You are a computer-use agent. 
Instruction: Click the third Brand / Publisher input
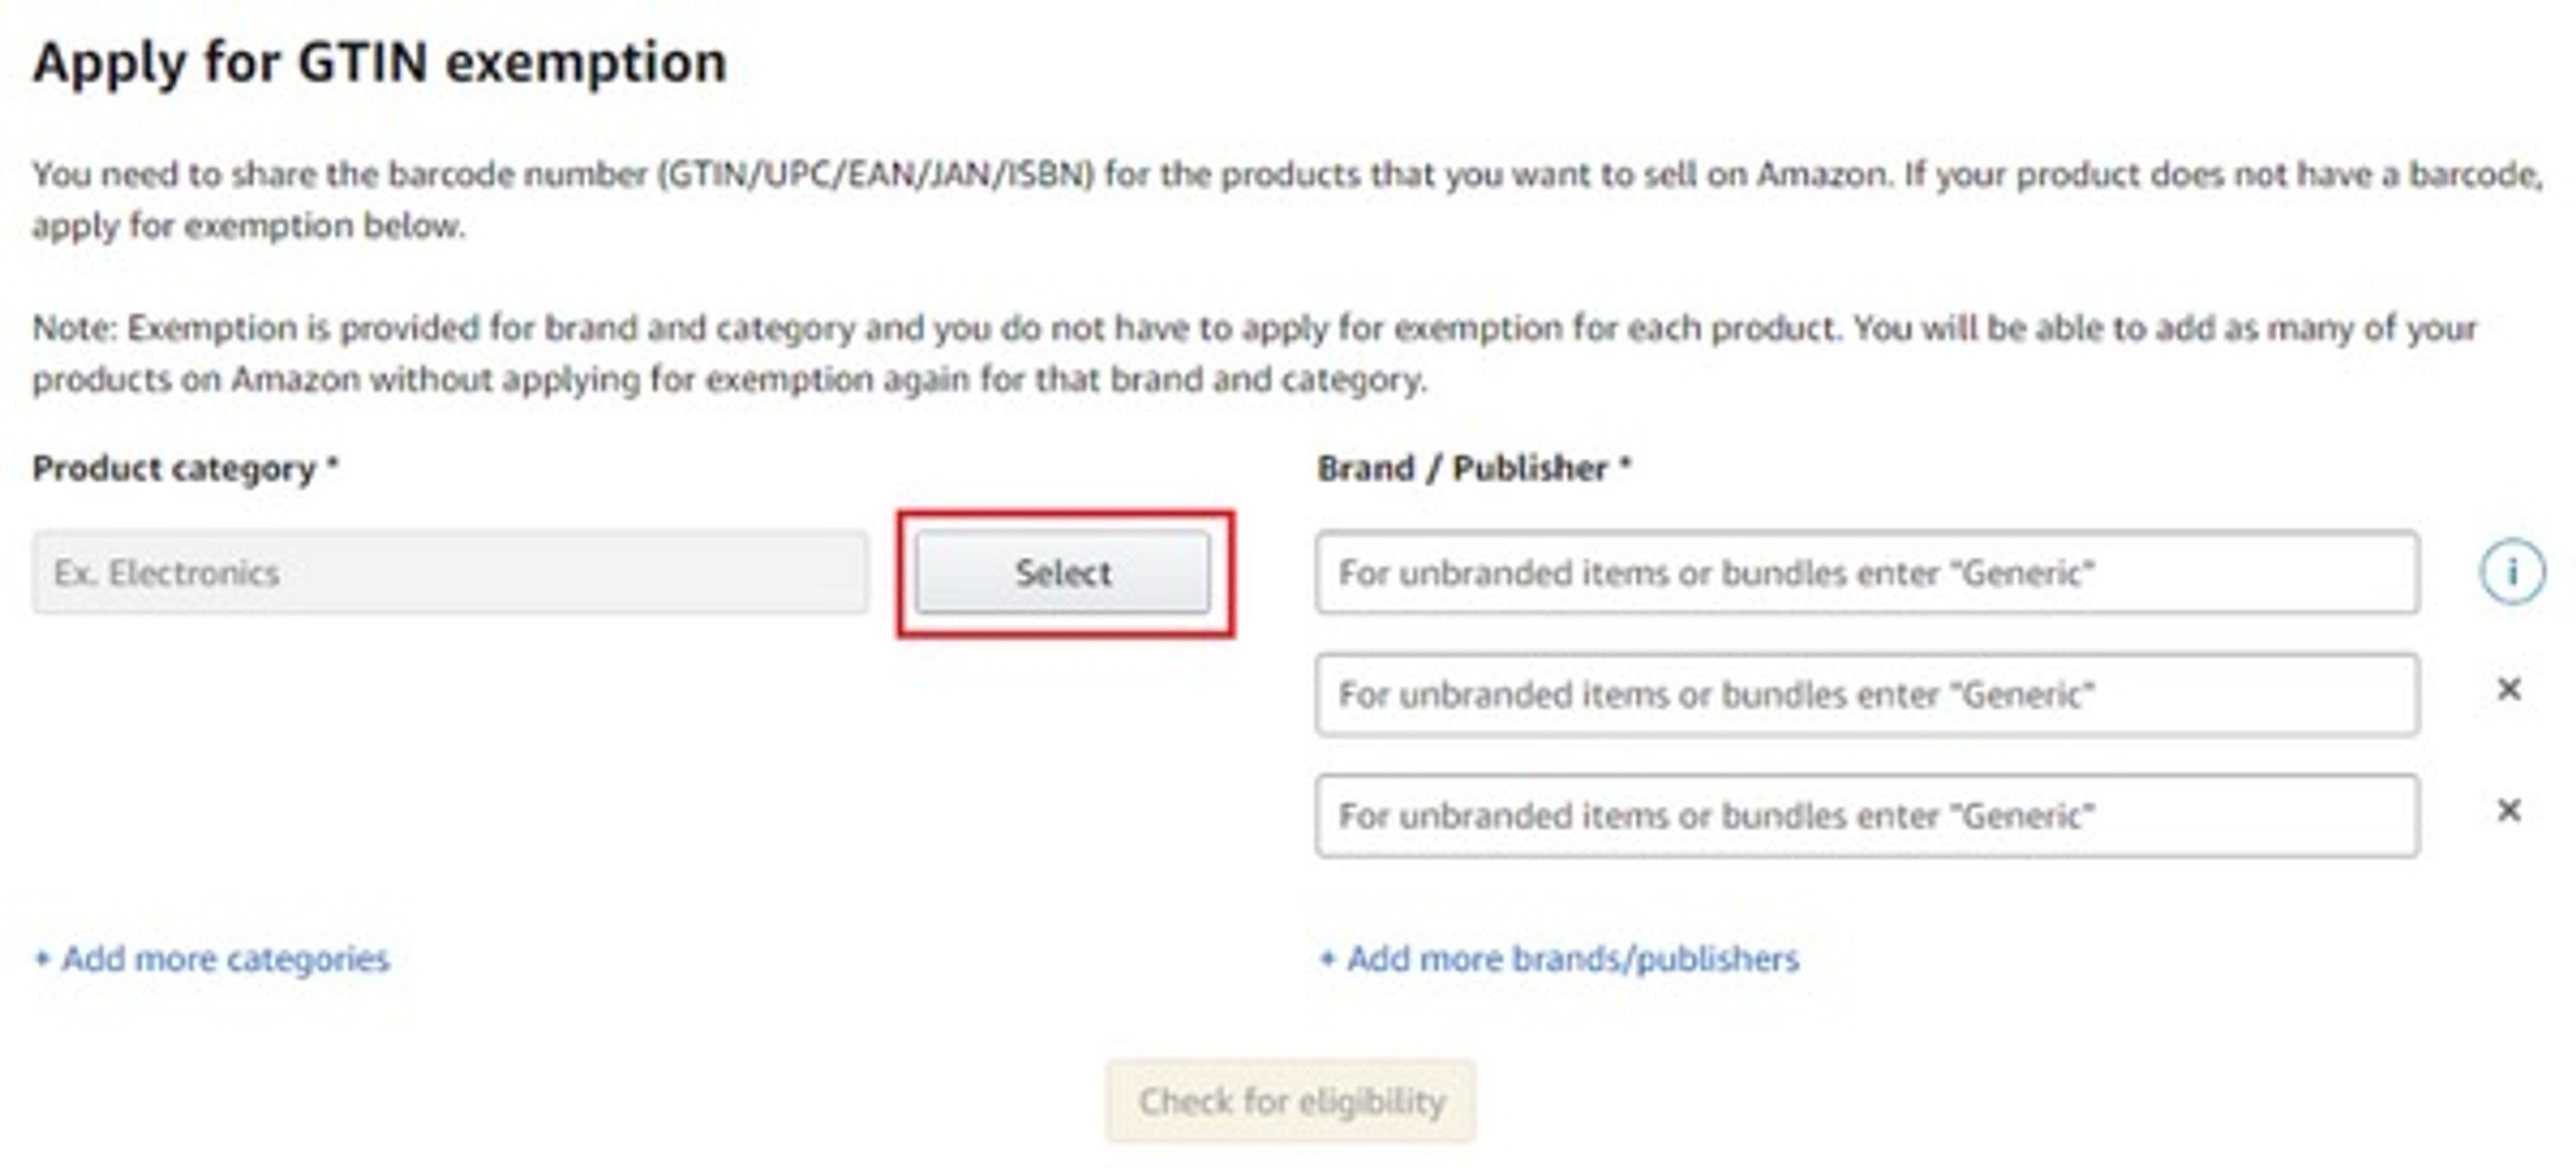pos(1866,815)
